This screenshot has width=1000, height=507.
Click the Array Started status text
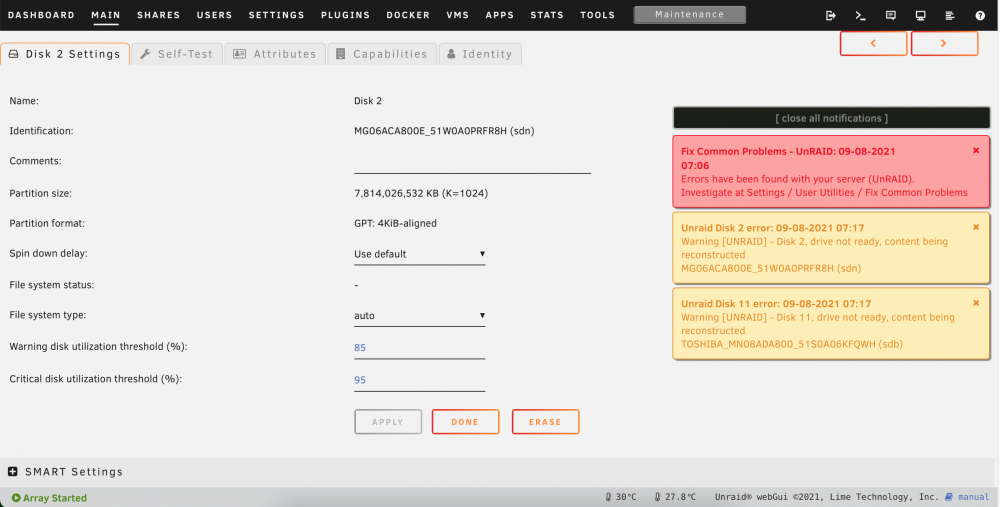click(x=55, y=498)
